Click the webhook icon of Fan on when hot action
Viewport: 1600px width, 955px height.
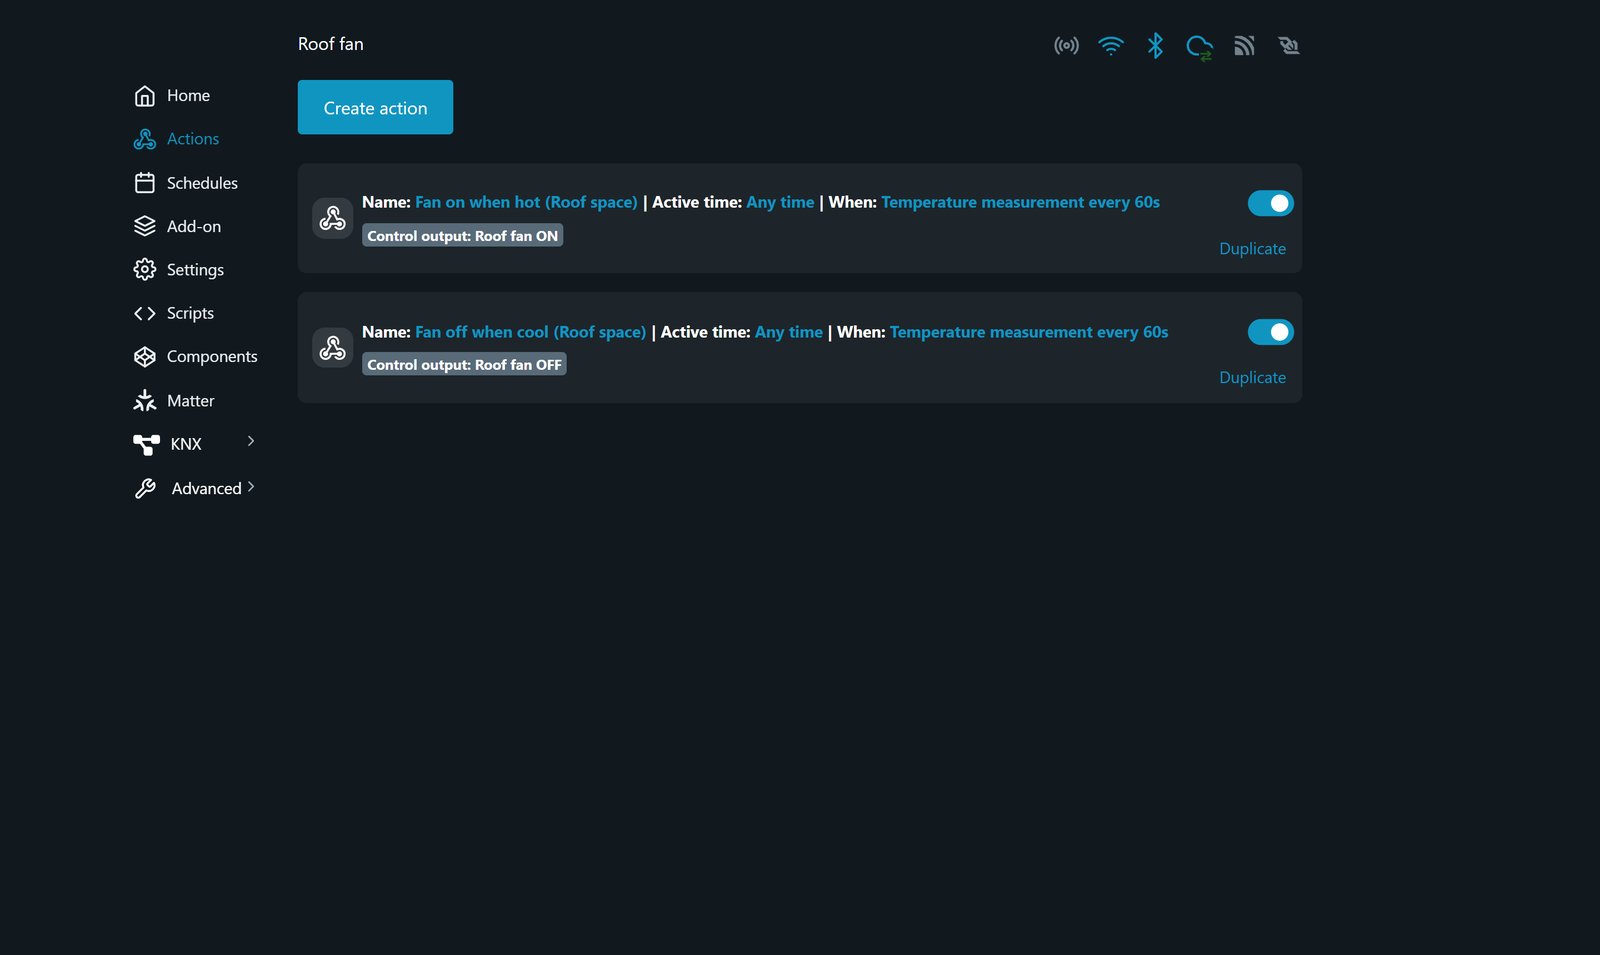click(333, 218)
